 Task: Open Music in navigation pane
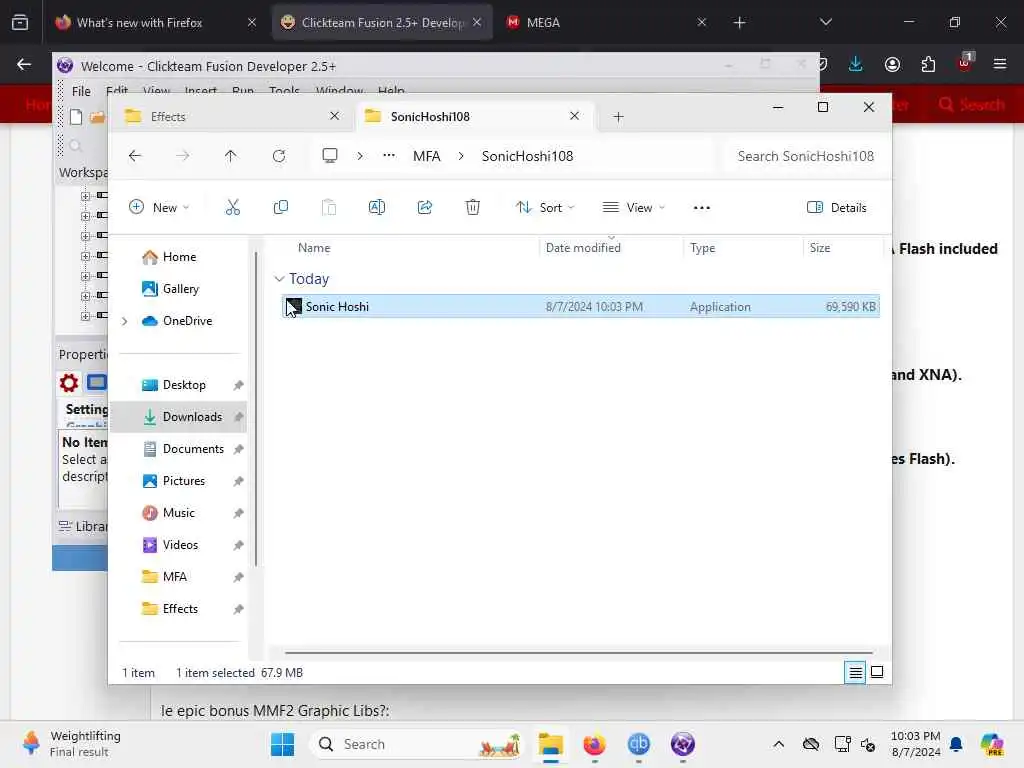pyautogui.click(x=178, y=513)
